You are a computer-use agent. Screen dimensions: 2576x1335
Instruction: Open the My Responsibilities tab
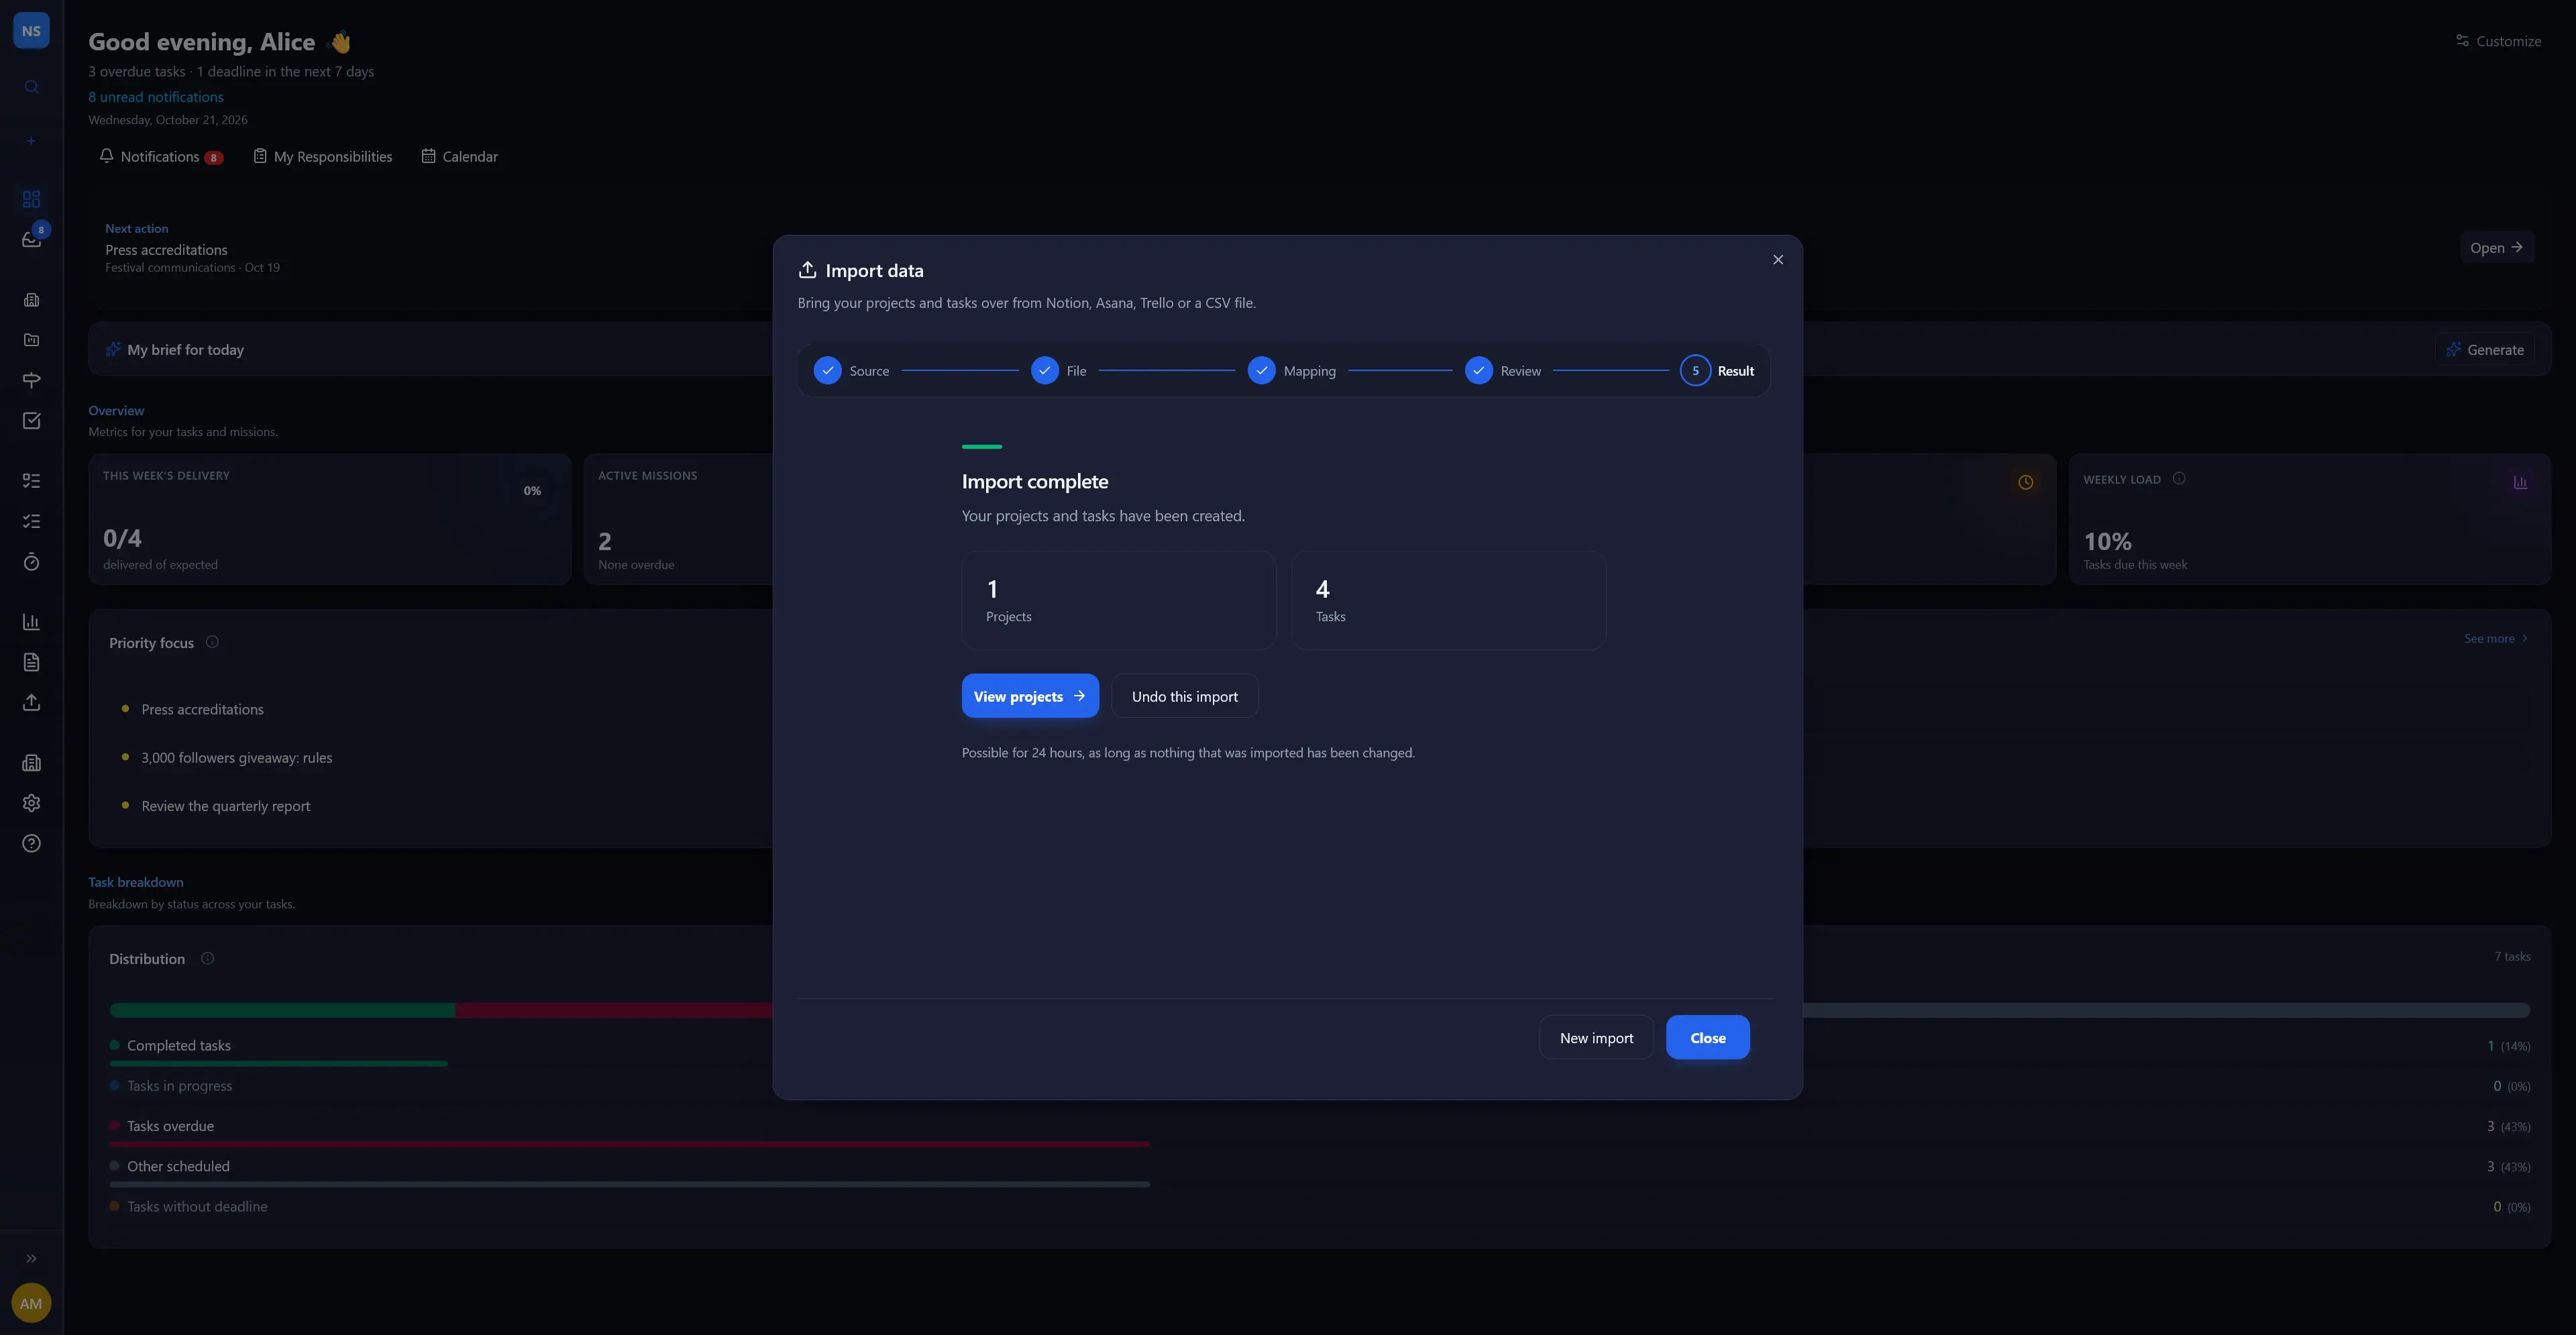coord(322,157)
